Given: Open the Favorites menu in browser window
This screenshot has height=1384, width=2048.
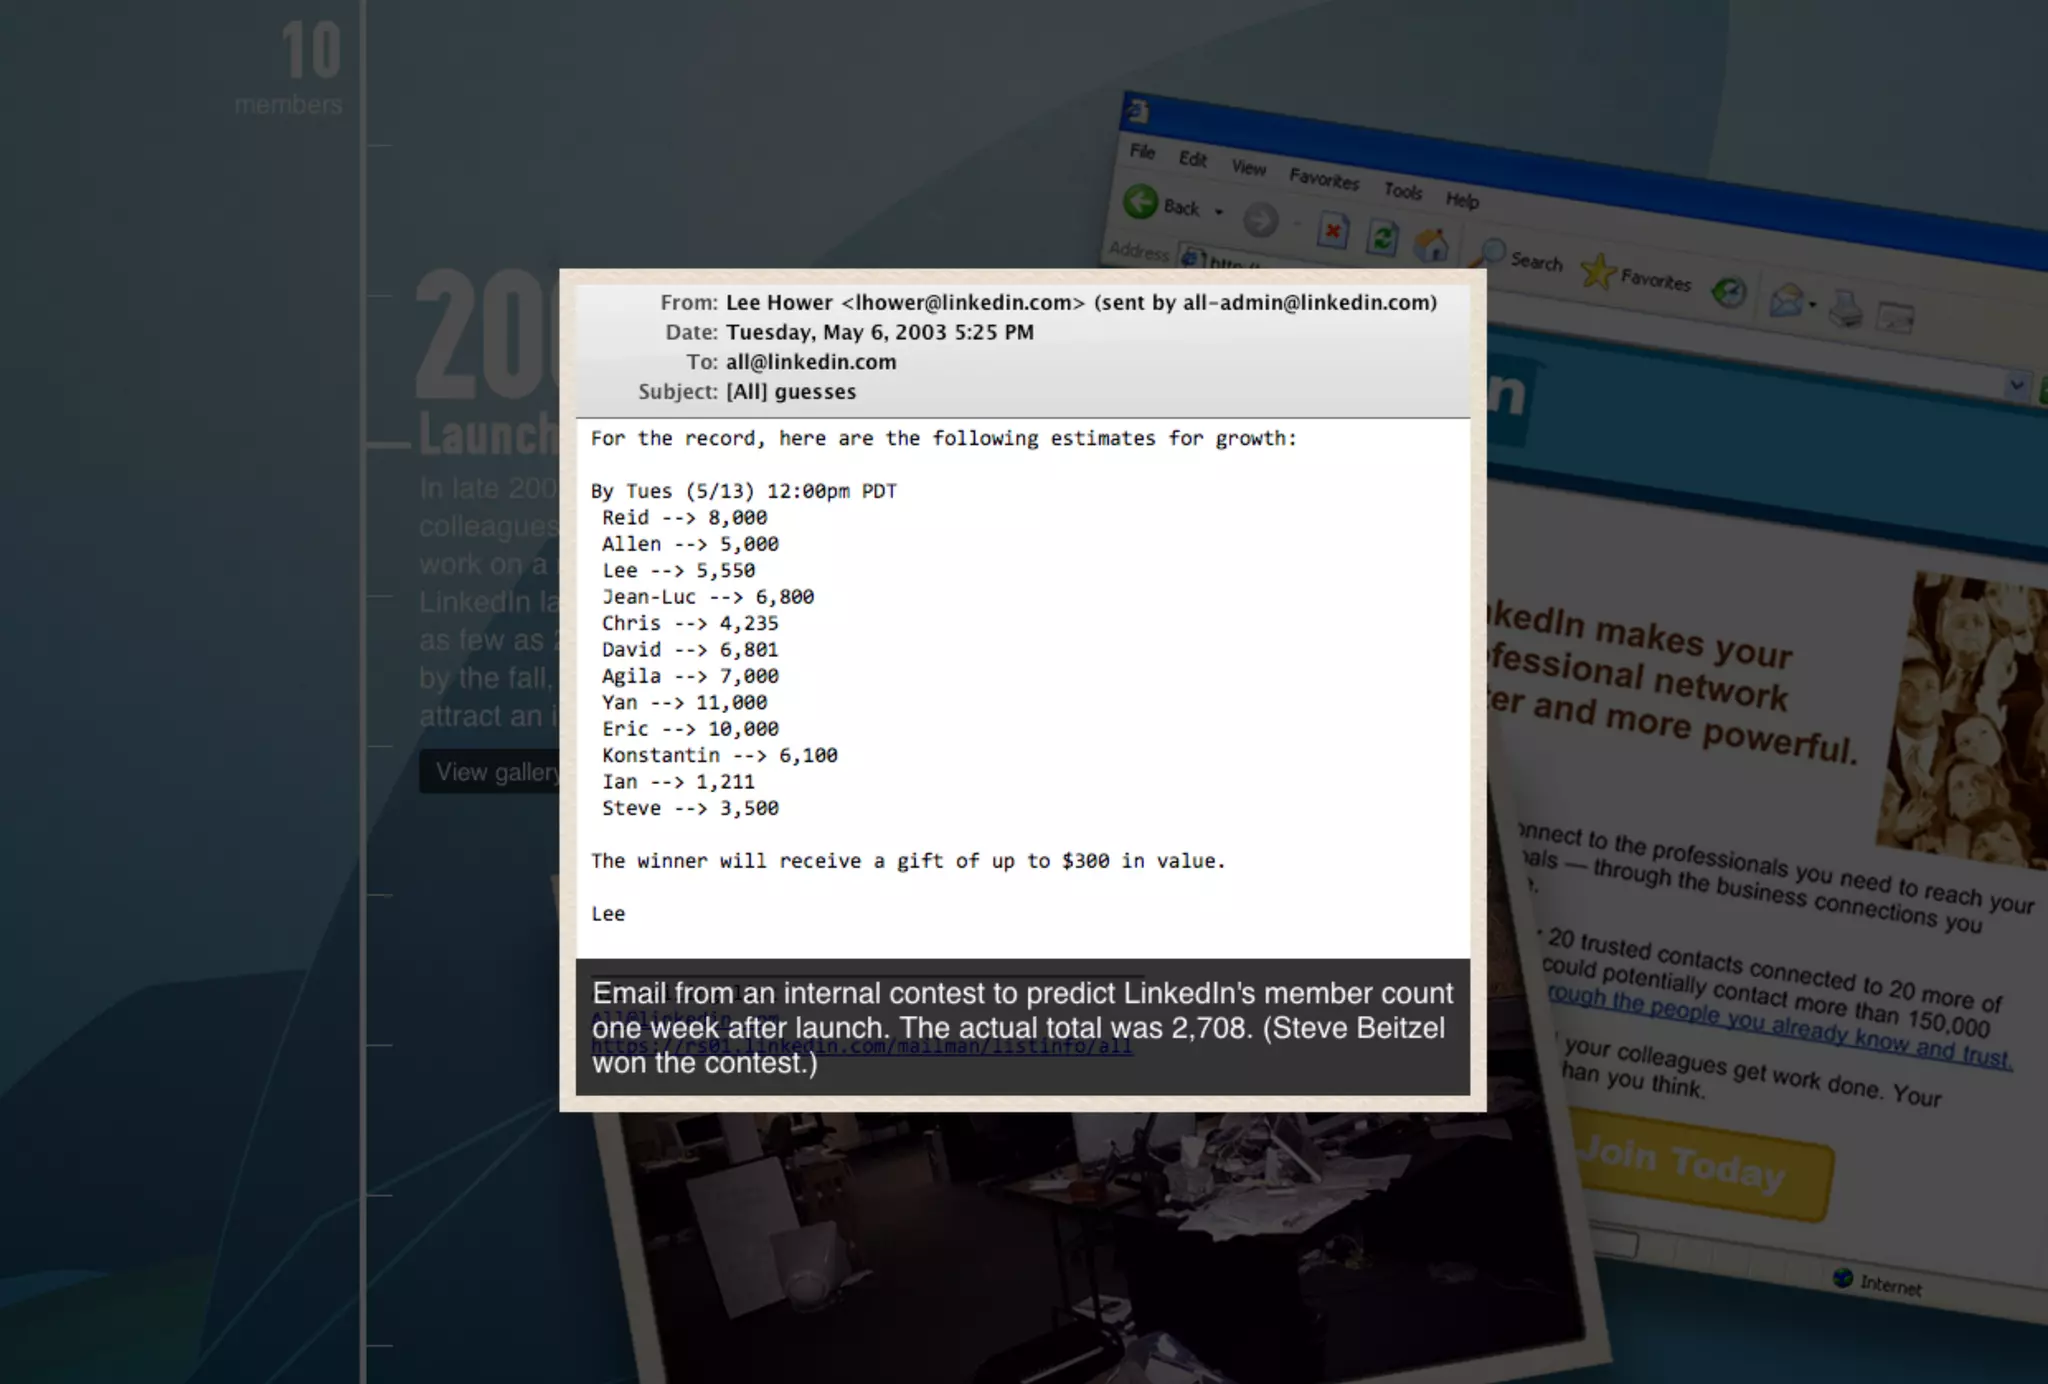Looking at the screenshot, I should point(1324,179).
